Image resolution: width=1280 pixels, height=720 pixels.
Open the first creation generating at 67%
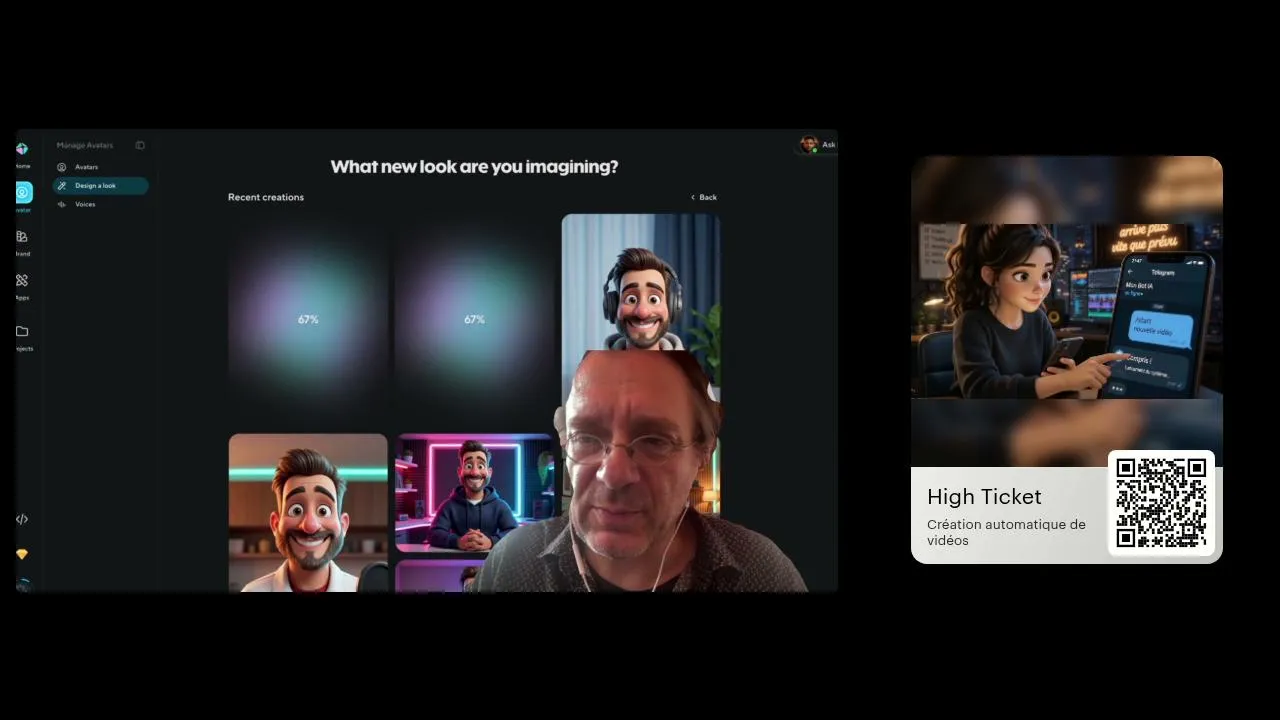click(308, 319)
